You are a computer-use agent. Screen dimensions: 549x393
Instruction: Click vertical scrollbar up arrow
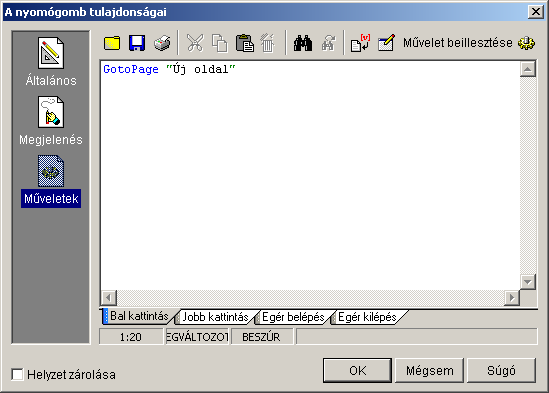[528, 69]
